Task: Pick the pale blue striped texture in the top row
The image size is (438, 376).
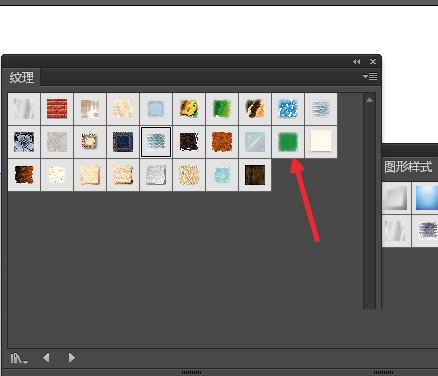Action: click(x=321, y=109)
